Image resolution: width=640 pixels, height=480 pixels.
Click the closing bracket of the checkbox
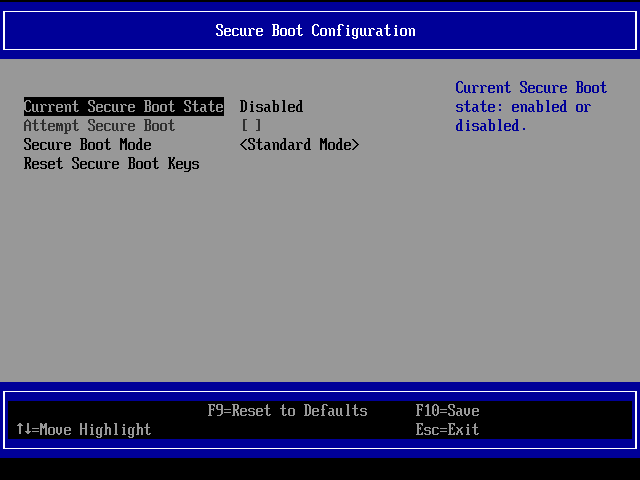click(x=259, y=126)
